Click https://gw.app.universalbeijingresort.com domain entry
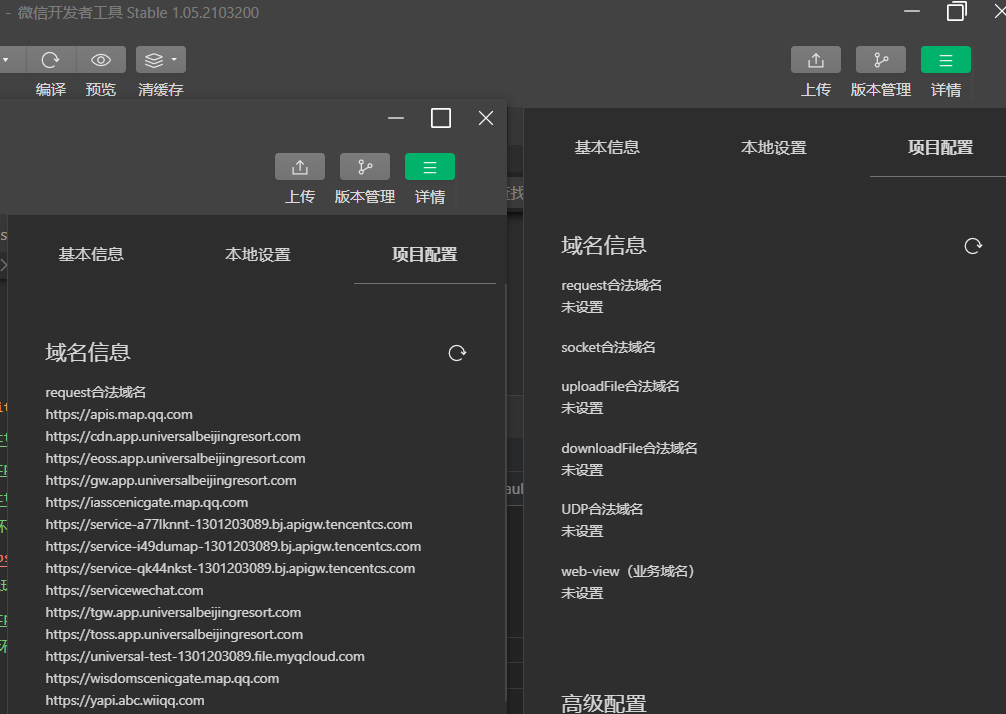The height and width of the screenshot is (714, 1006). point(171,480)
